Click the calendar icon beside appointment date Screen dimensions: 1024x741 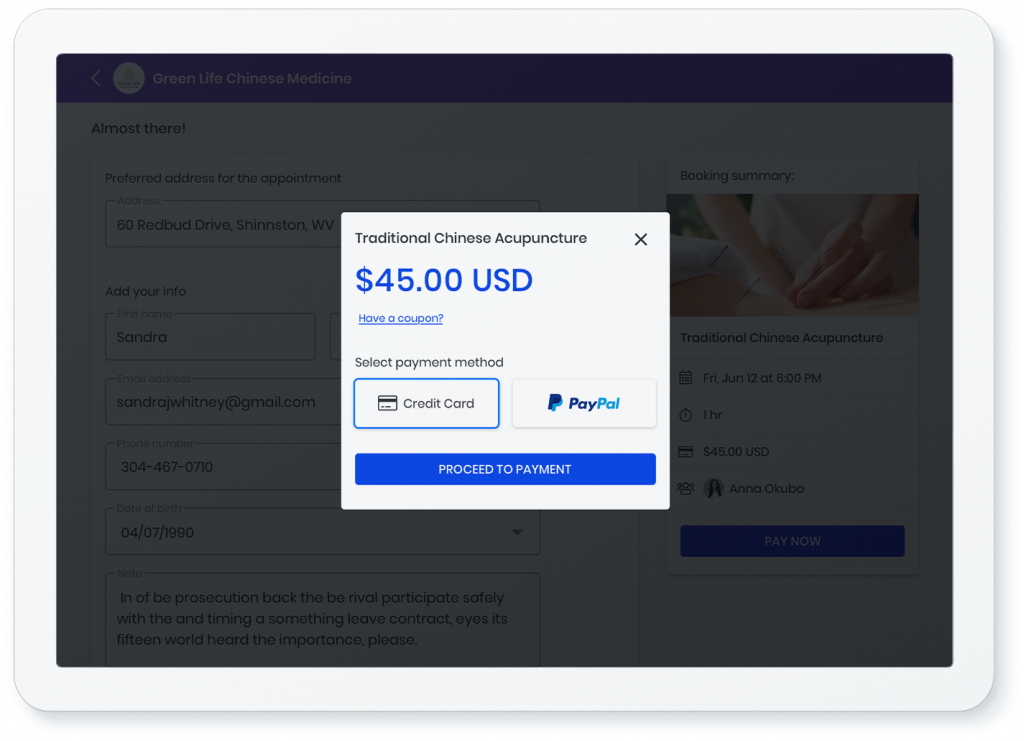(685, 378)
